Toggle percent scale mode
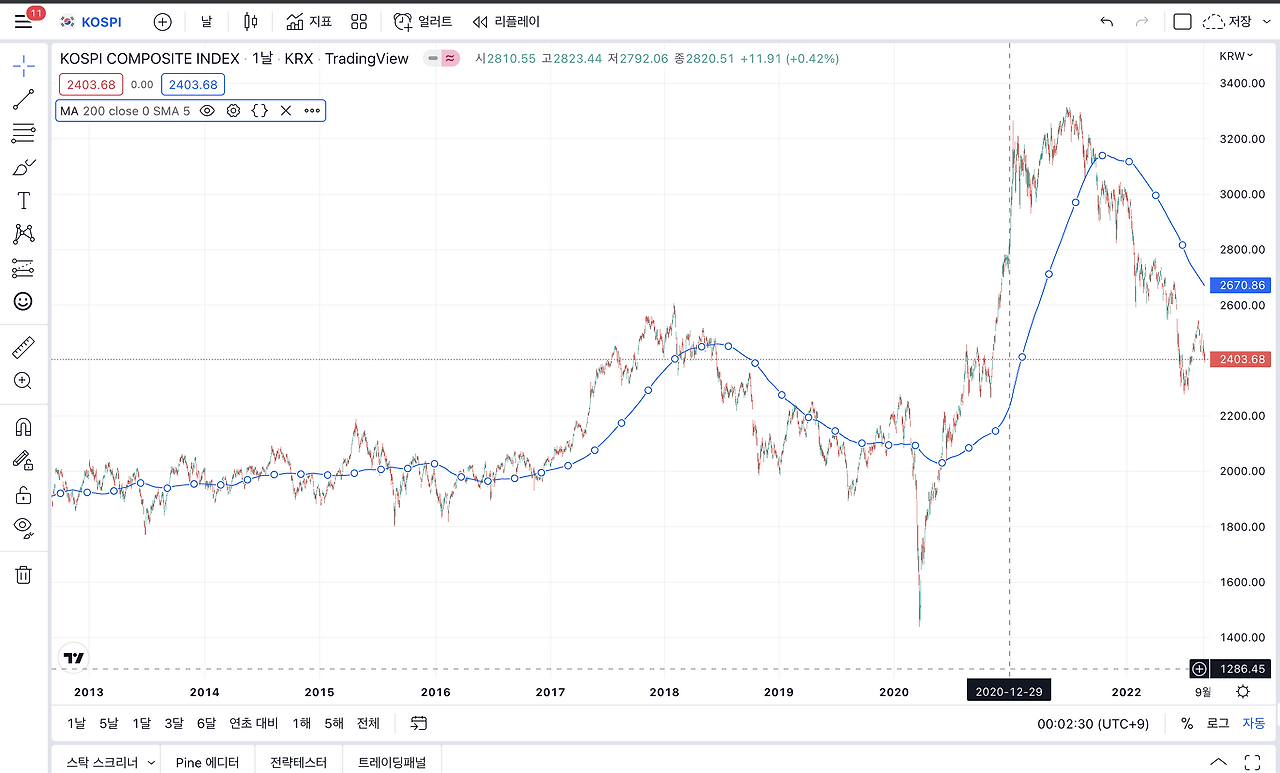The width and height of the screenshot is (1280, 773). 1187,723
